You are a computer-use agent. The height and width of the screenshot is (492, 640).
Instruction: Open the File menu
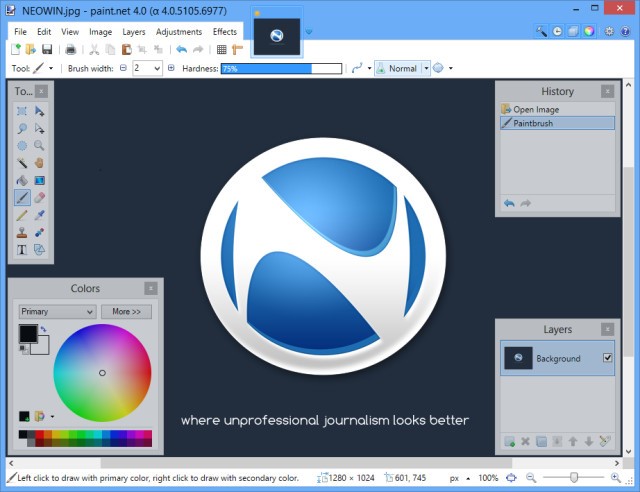pyautogui.click(x=20, y=32)
